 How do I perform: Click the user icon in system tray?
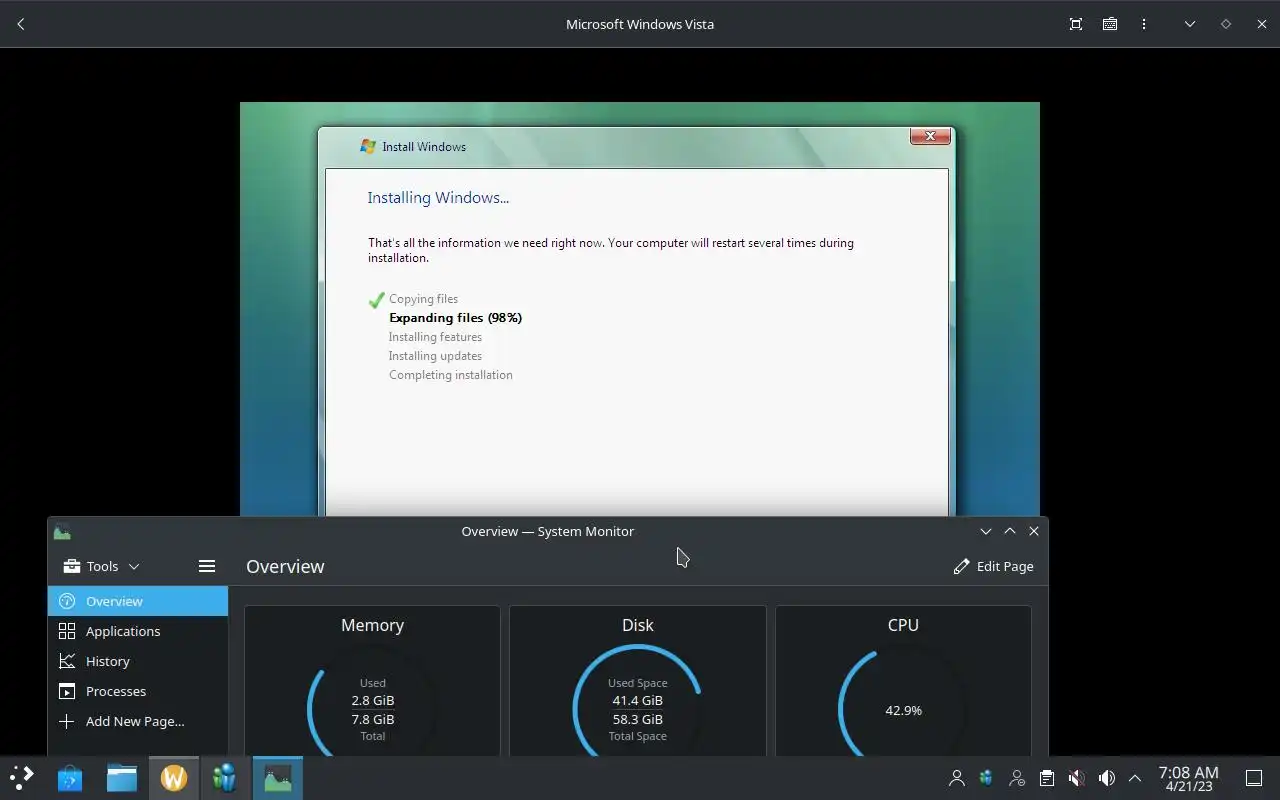pos(957,778)
